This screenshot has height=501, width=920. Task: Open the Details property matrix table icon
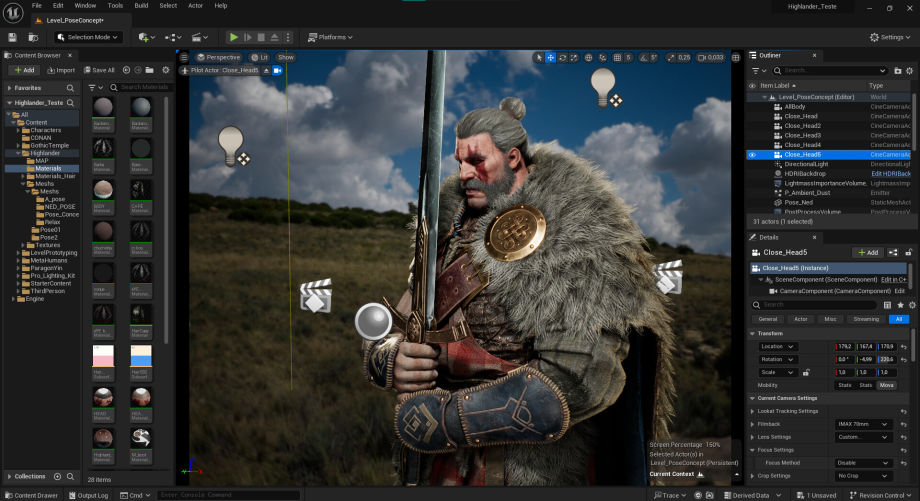coord(887,305)
